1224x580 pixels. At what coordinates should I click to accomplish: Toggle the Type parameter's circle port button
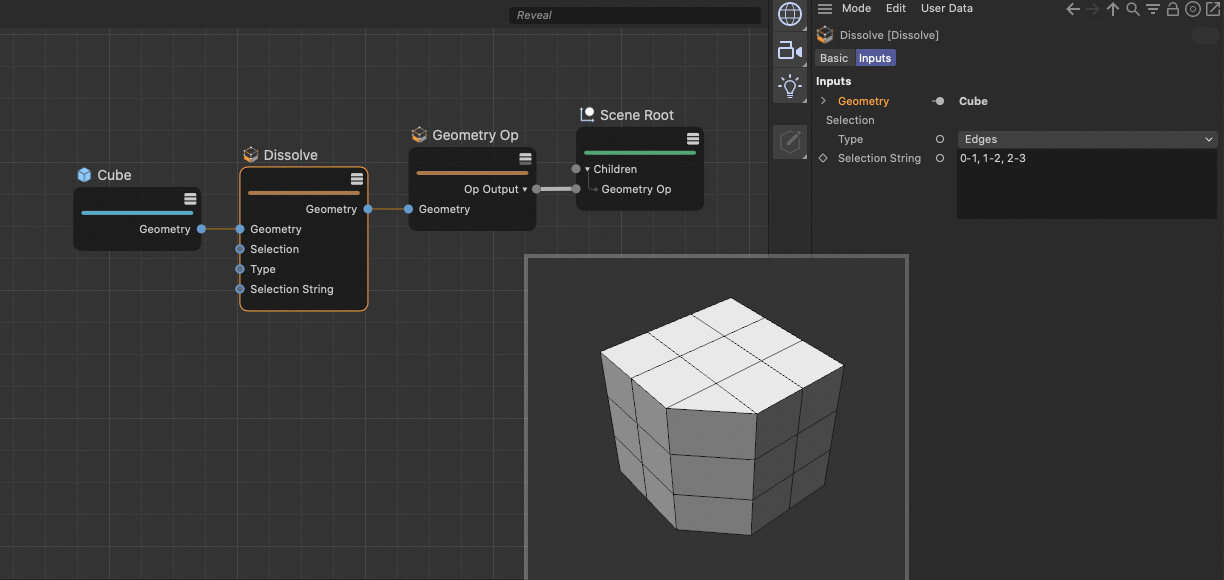click(x=939, y=139)
